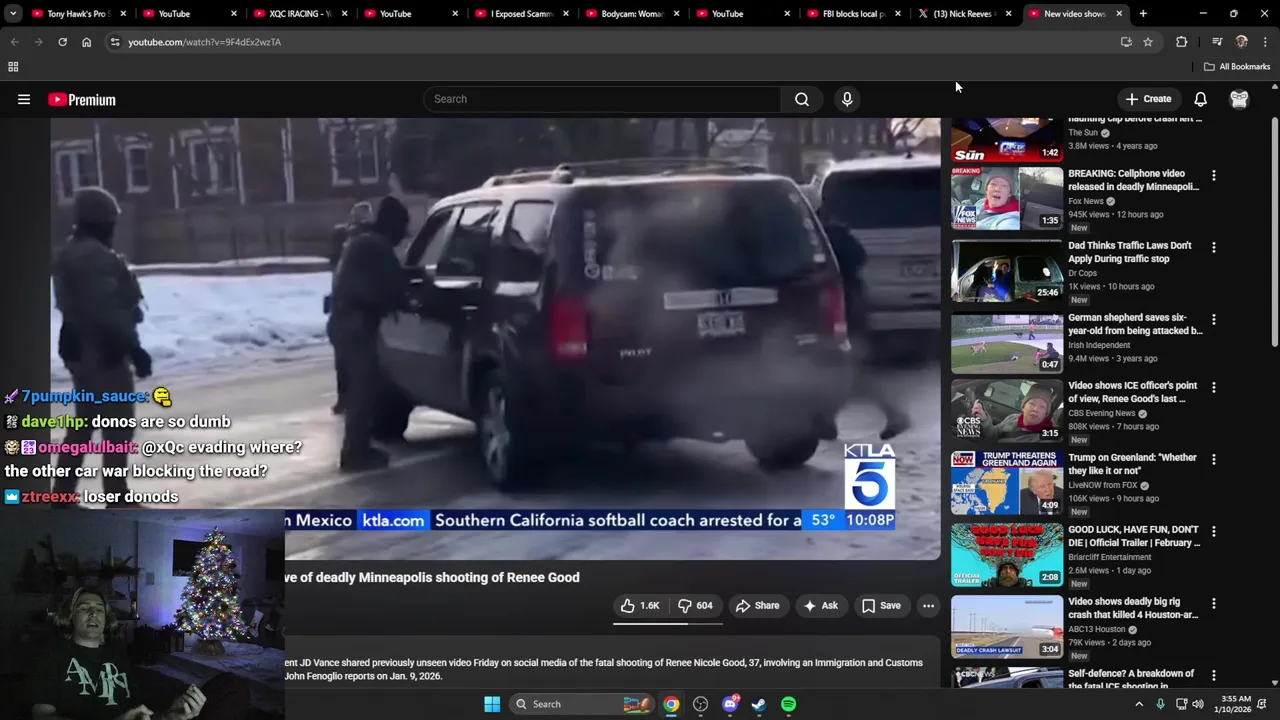The height and width of the screenshot is (720, 1280).
Task: View site information icon in address bar
Action: (115, 42)
